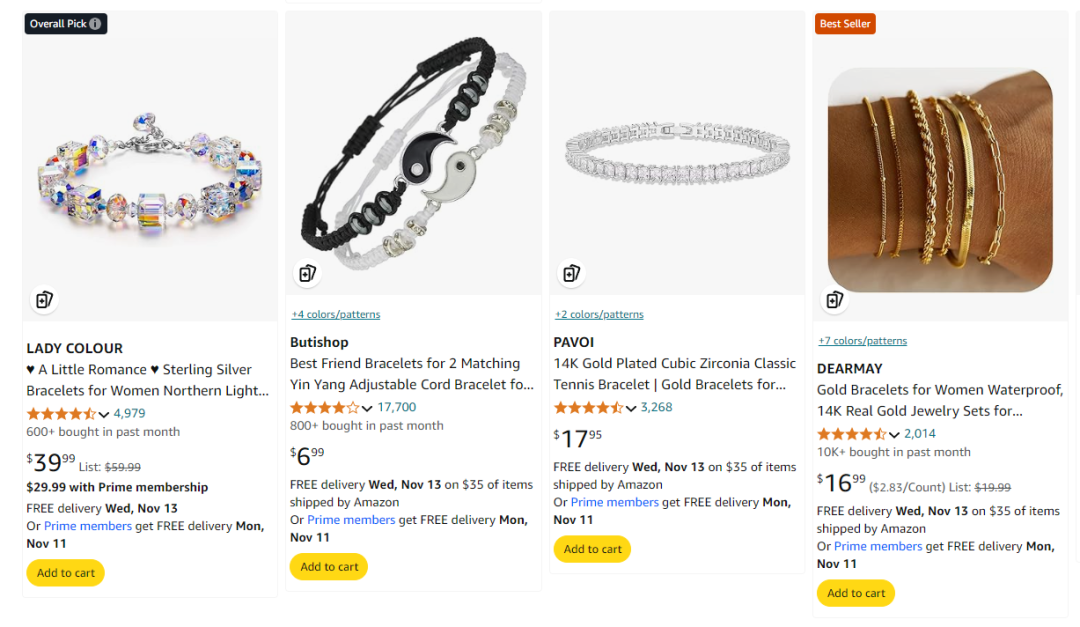
Task: Expand rating chevron for DEARMAY gold bracelets
Action: tap(894, 434)
